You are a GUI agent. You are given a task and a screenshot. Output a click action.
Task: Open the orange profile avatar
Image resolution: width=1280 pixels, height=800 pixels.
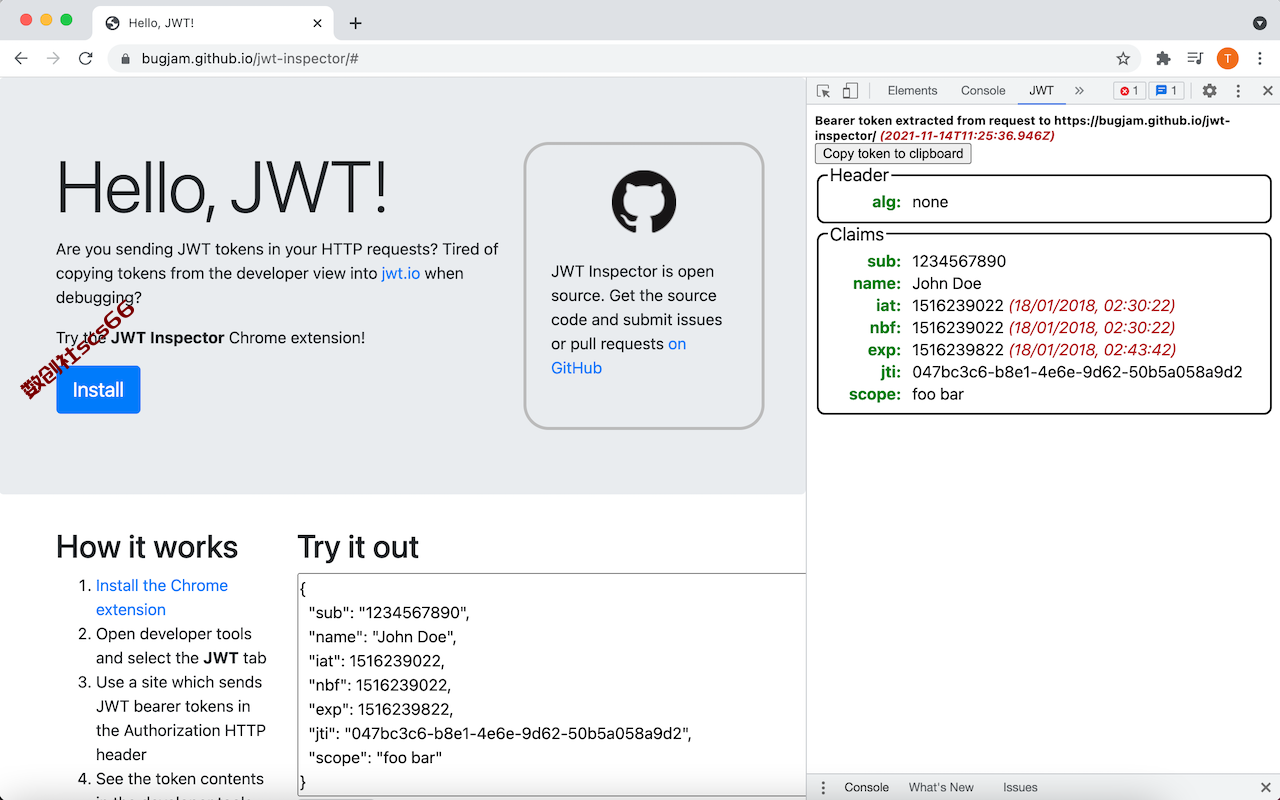coord(1227,58)
